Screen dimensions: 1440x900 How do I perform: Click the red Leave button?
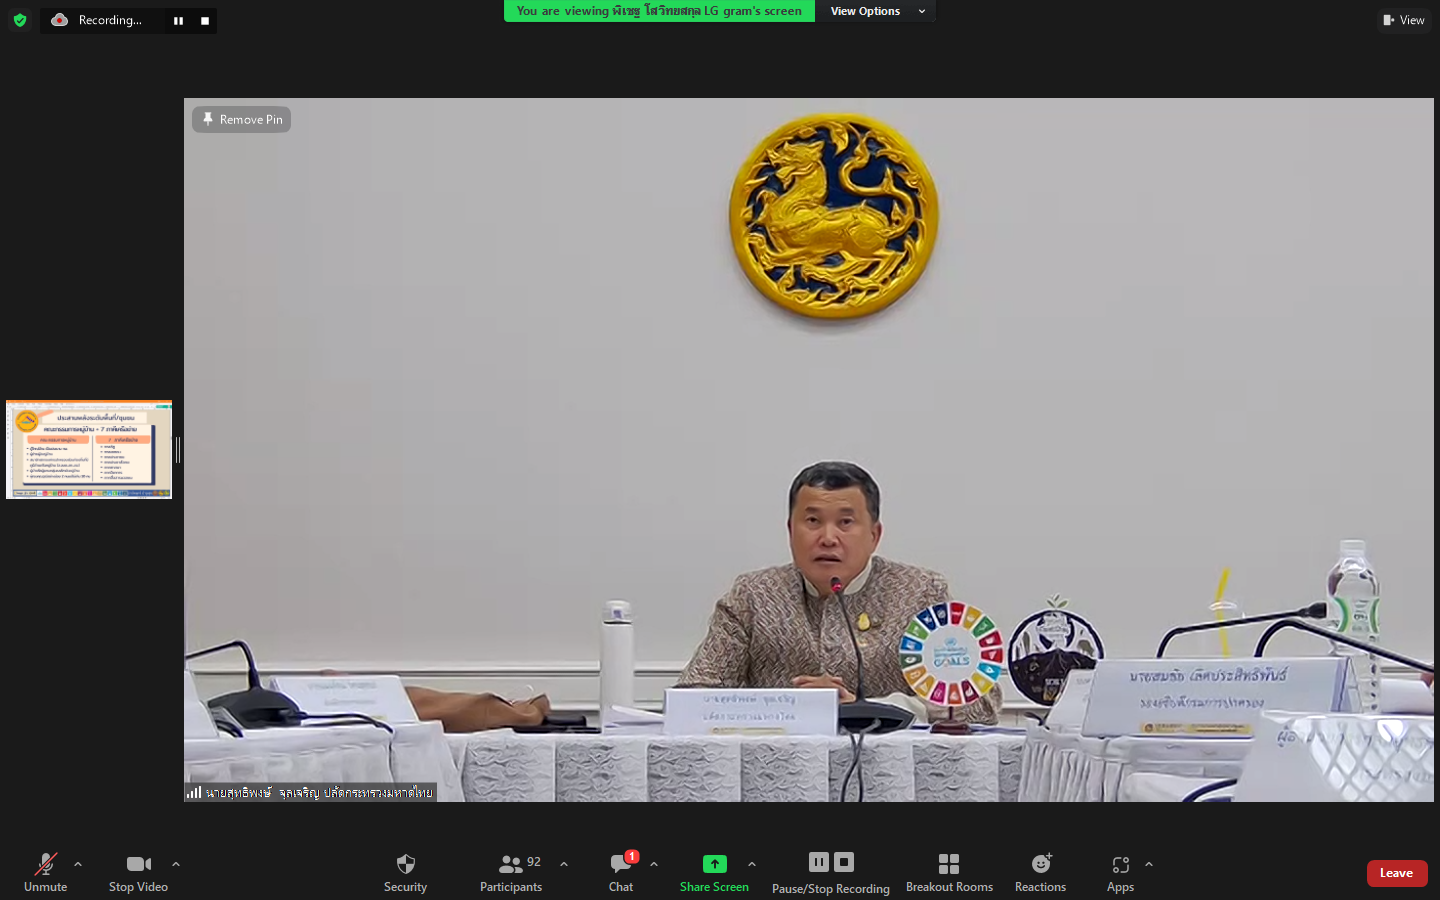click(x=1396, y=873)
